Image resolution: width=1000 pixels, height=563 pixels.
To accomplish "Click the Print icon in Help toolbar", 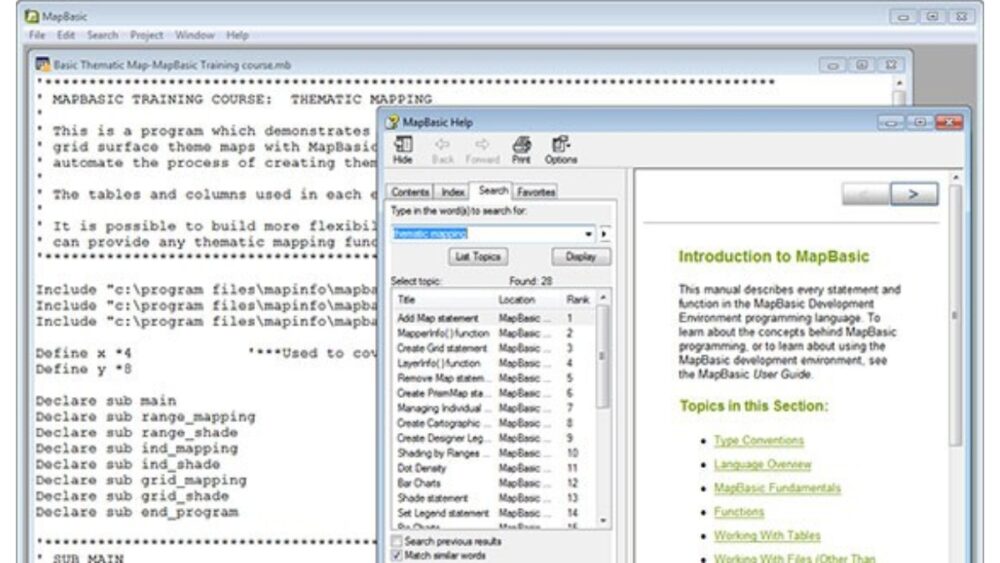I will [521, 150].
